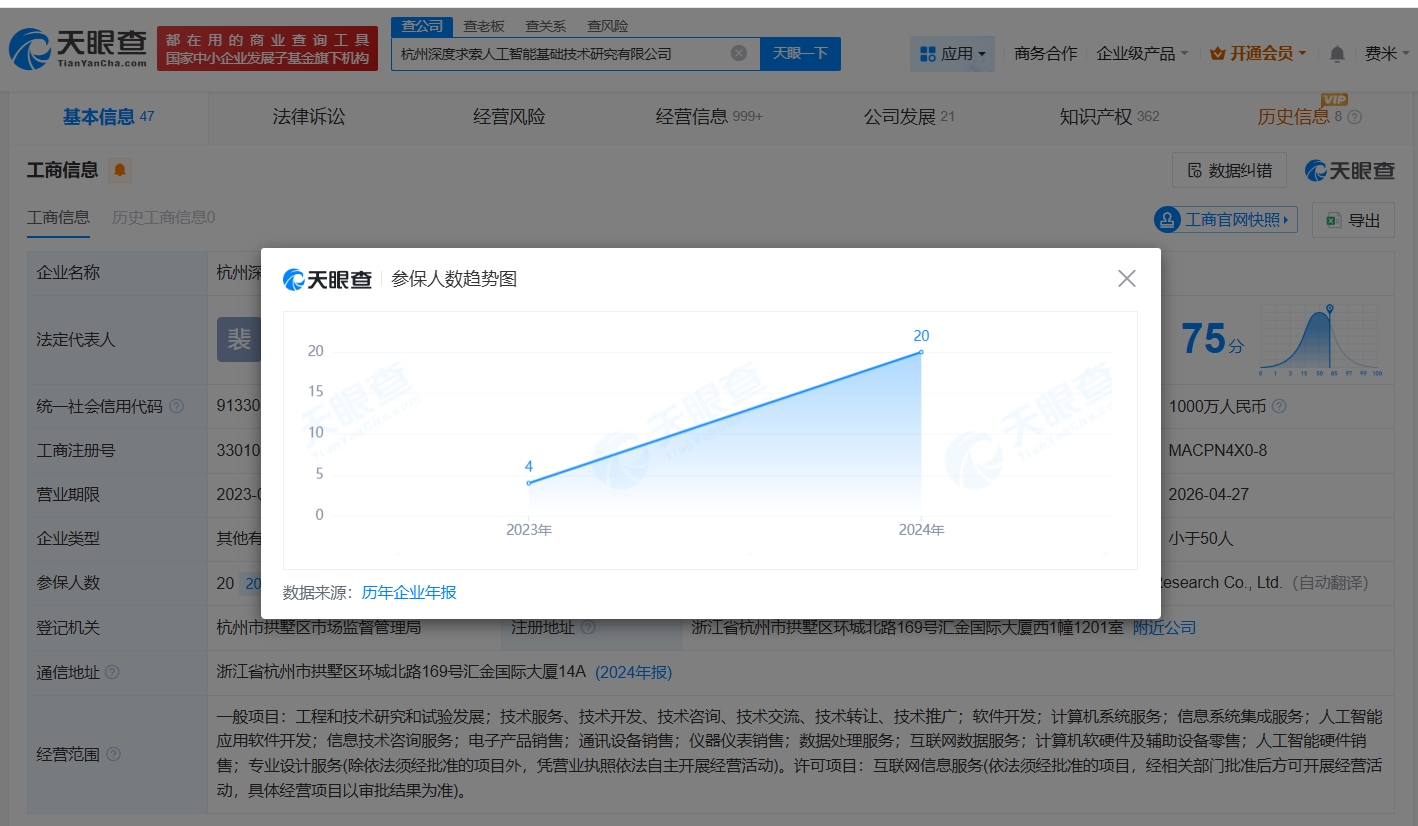Open the 法律诉讼 tab
The image size is (1418, 826).
tap(309, 117)
